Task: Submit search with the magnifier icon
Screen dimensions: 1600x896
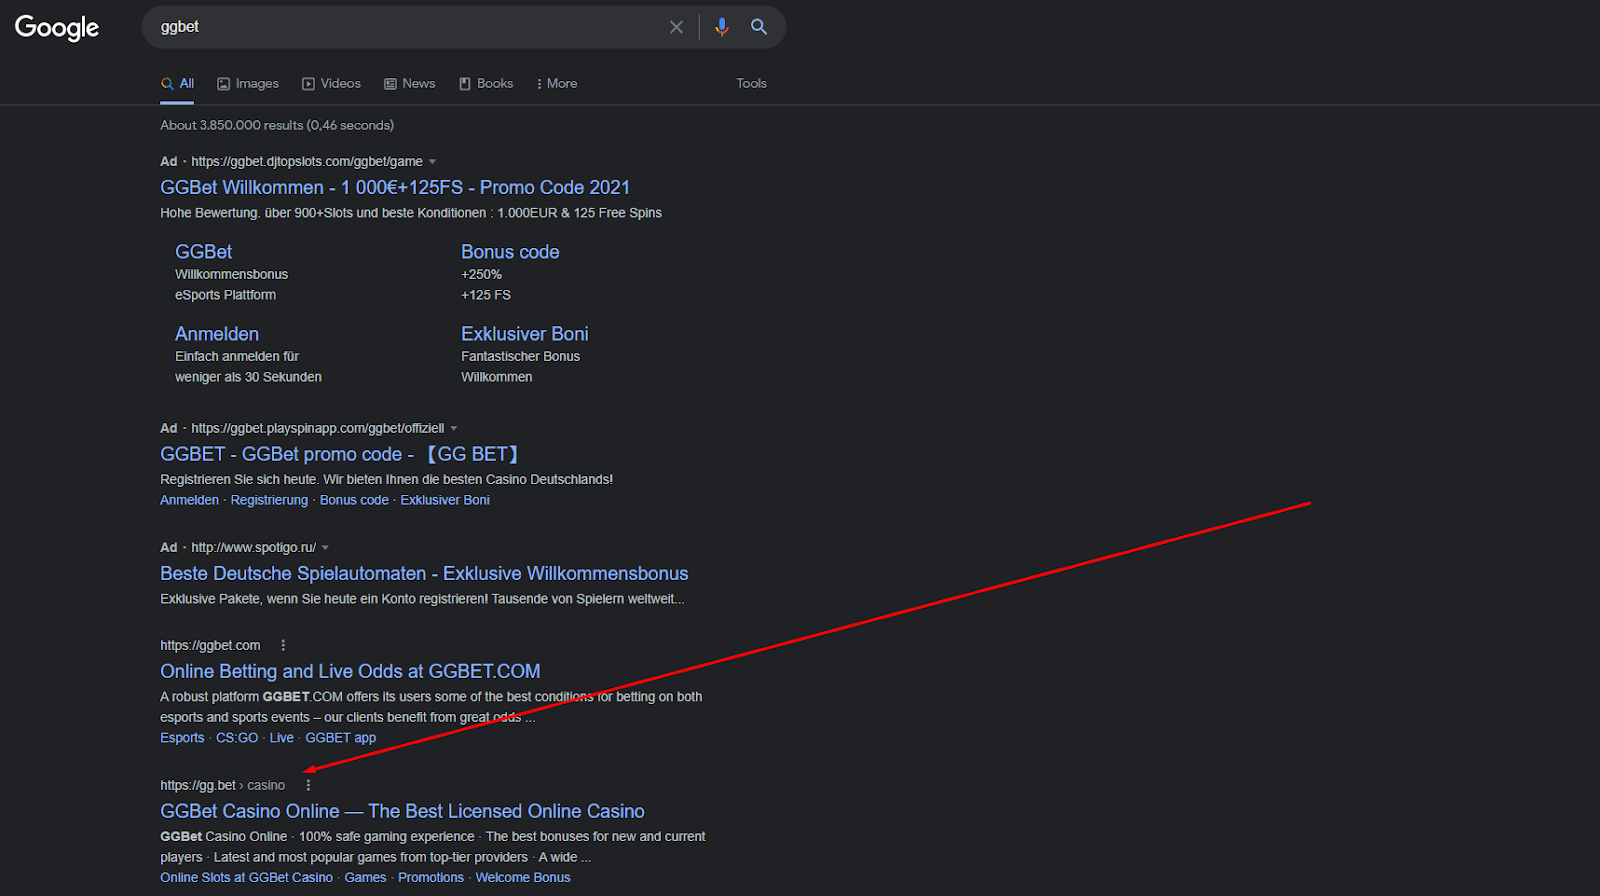Action: coord(759,27)
